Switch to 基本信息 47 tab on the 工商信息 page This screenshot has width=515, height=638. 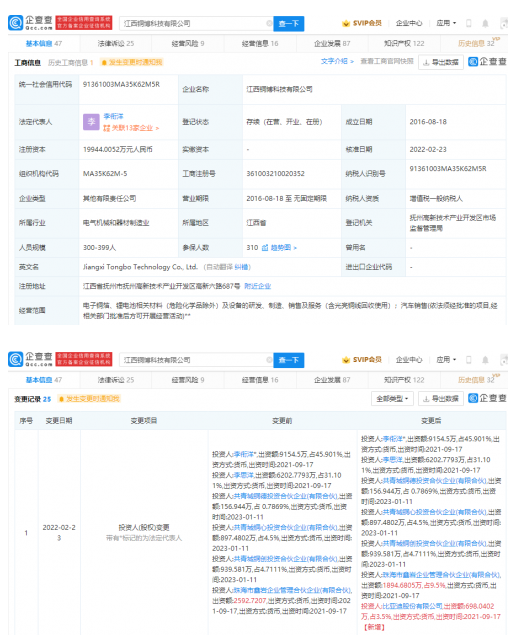(x=44, y=44)
